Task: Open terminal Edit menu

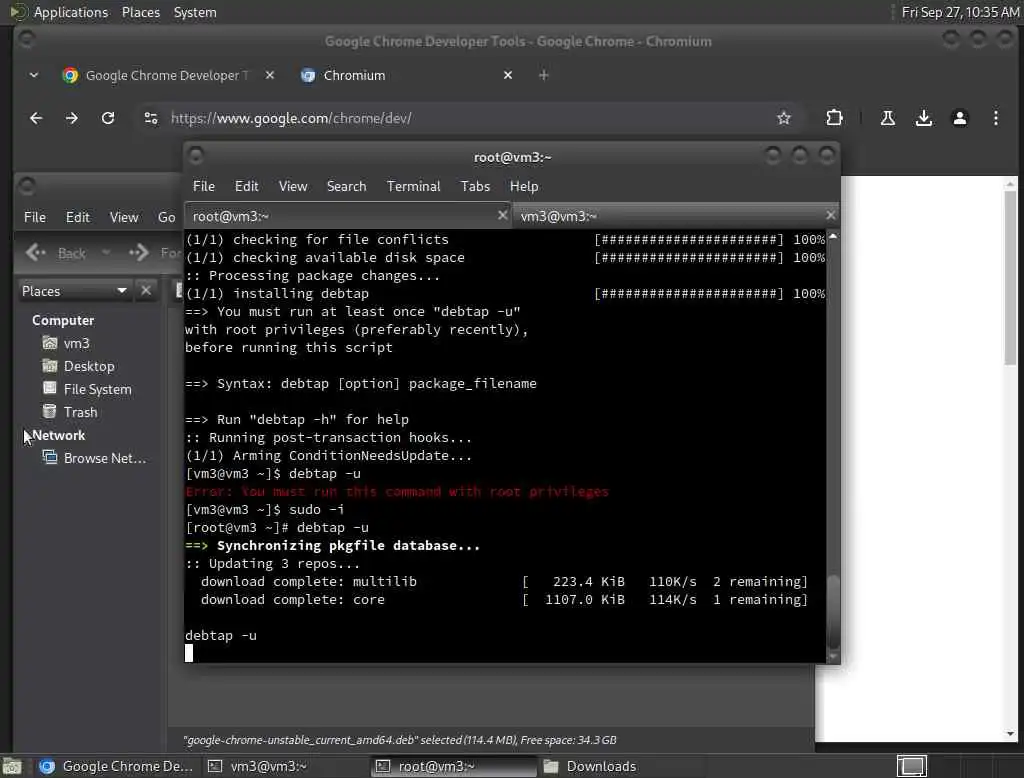Action: coord(246,186)
